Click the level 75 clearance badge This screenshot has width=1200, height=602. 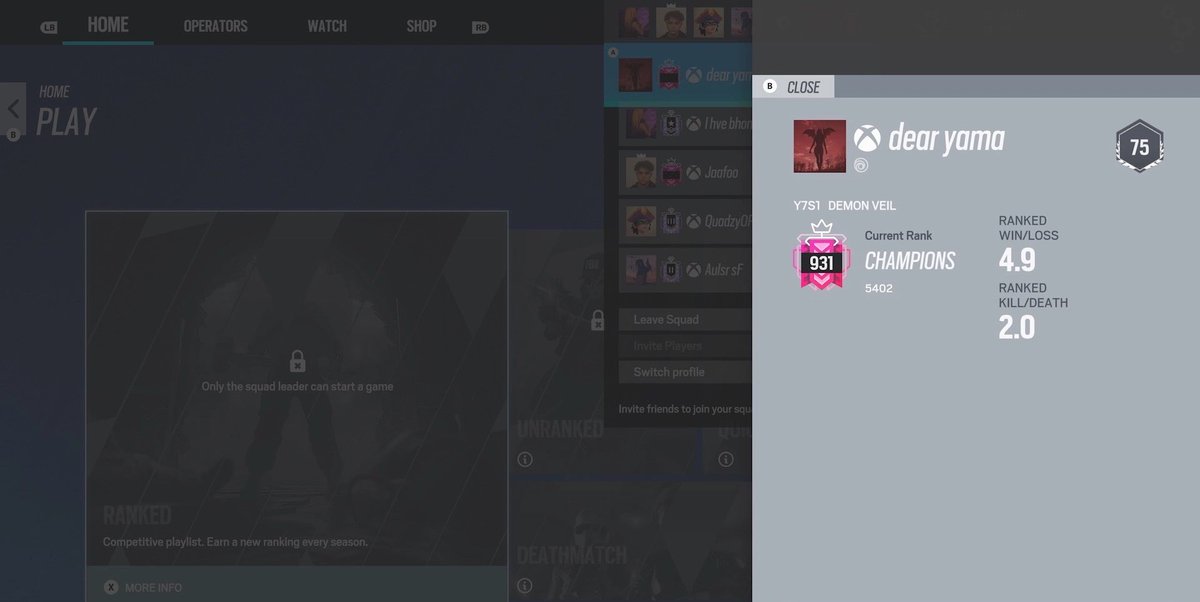coord(1139,148)
